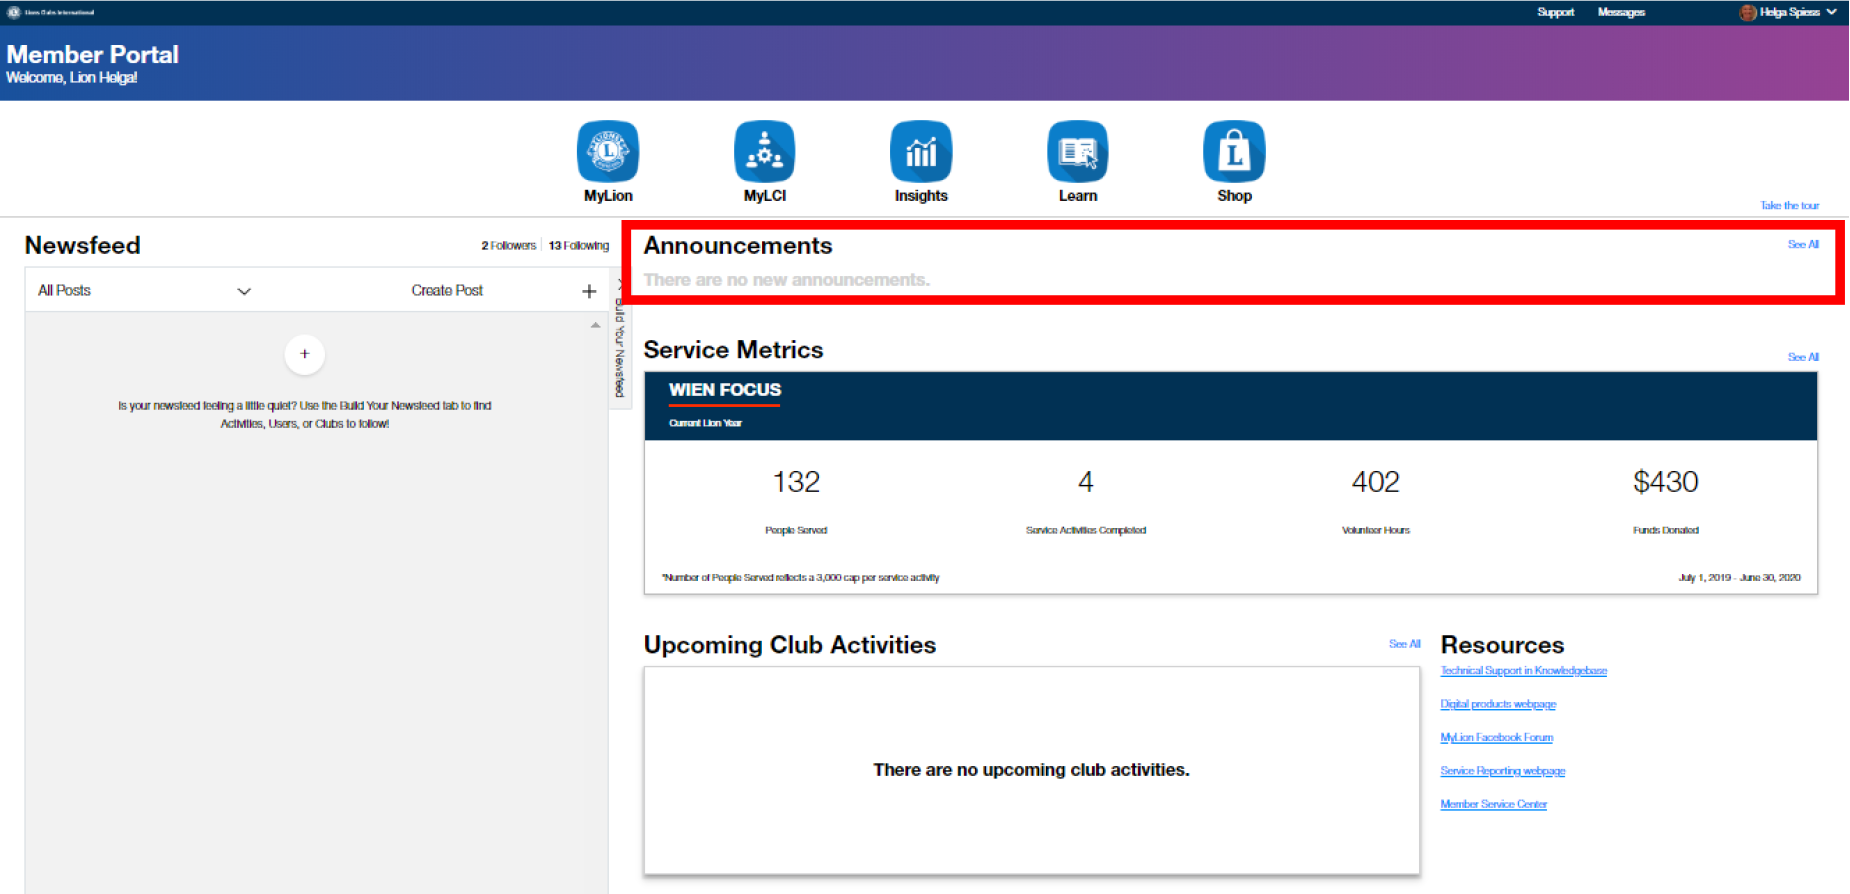
Task: Click the July 1, 2019 - June 30, 2020 date range
Action: pyautogui.click(x=1739, y=577)
